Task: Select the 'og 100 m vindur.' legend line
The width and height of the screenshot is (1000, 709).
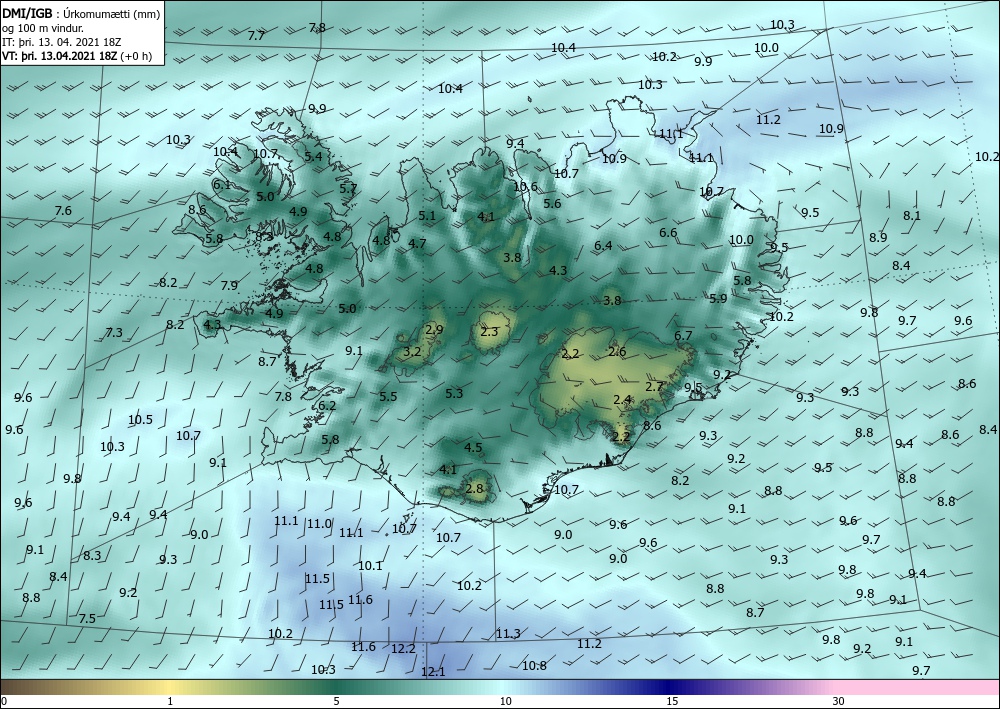Action: [x=43, y=28]
